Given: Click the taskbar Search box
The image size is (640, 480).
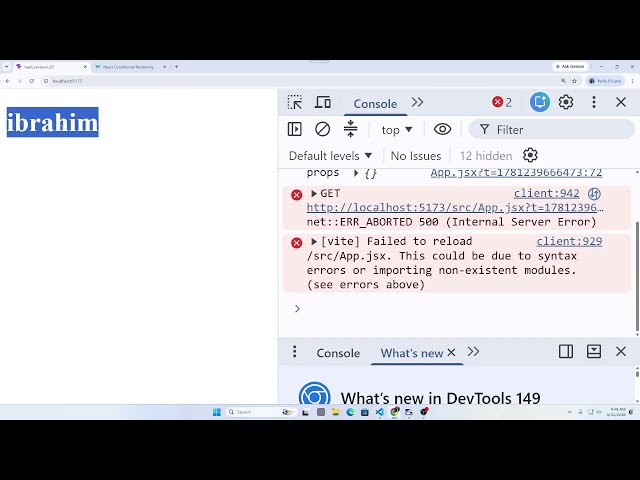Looking at the screenshot, I should click(260, 412).
